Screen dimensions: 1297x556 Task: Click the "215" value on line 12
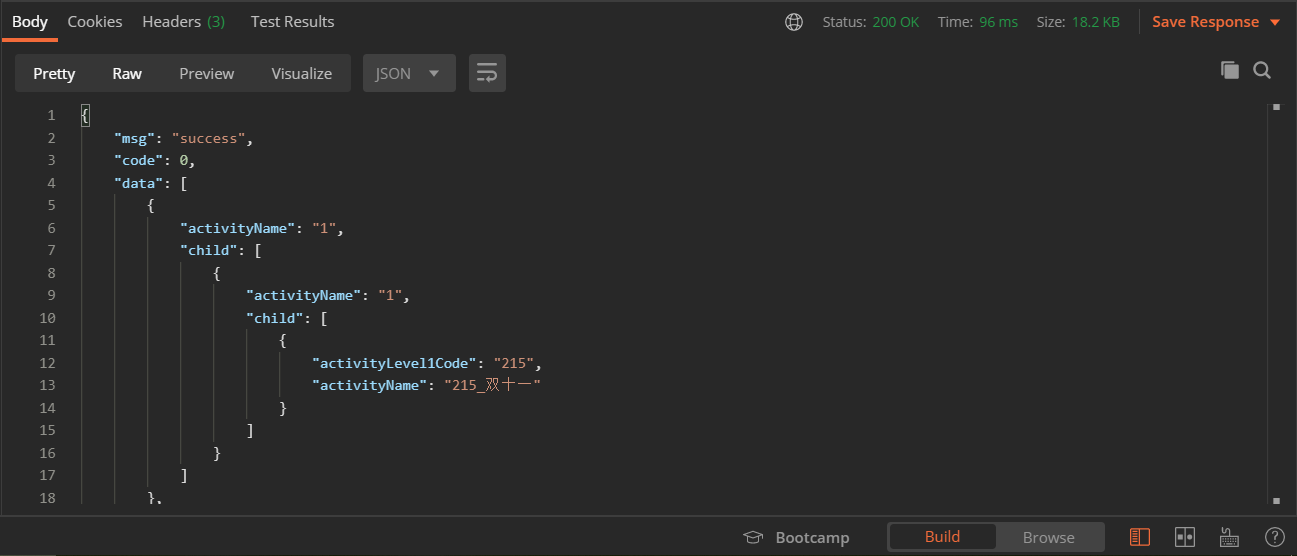point(514,363)
